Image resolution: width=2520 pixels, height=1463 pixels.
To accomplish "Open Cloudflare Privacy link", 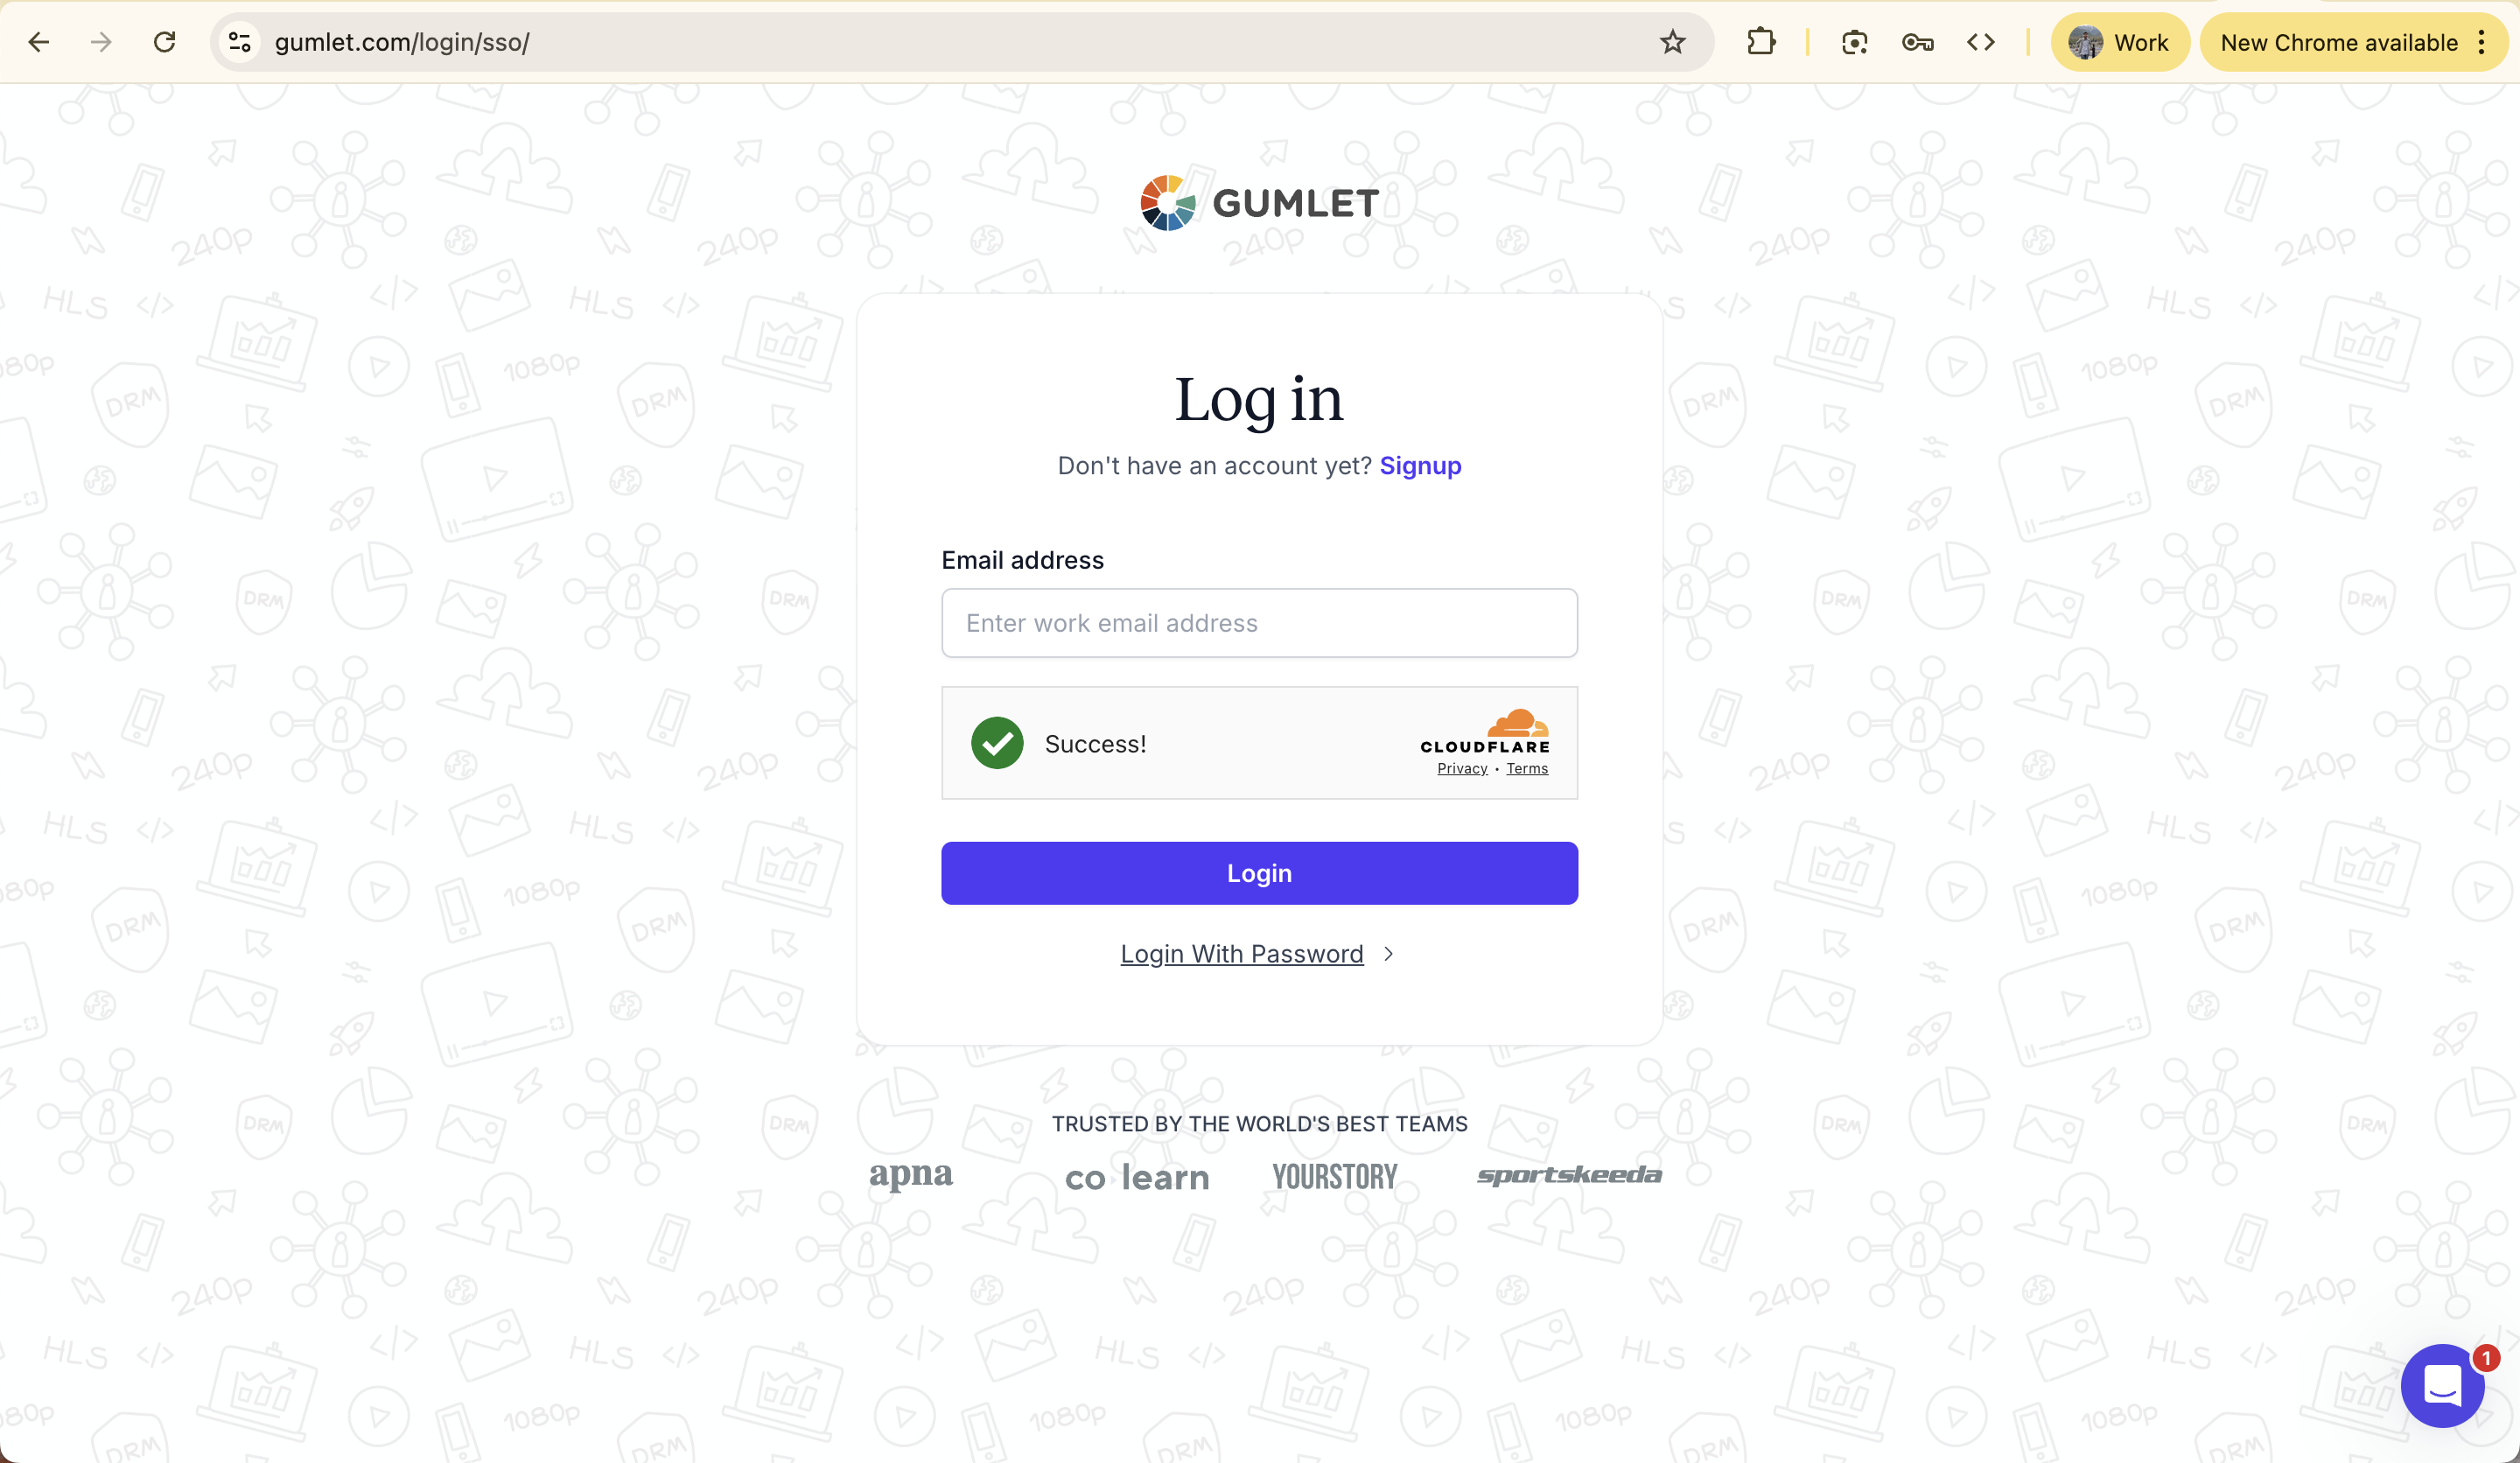I will [1462, 768].
